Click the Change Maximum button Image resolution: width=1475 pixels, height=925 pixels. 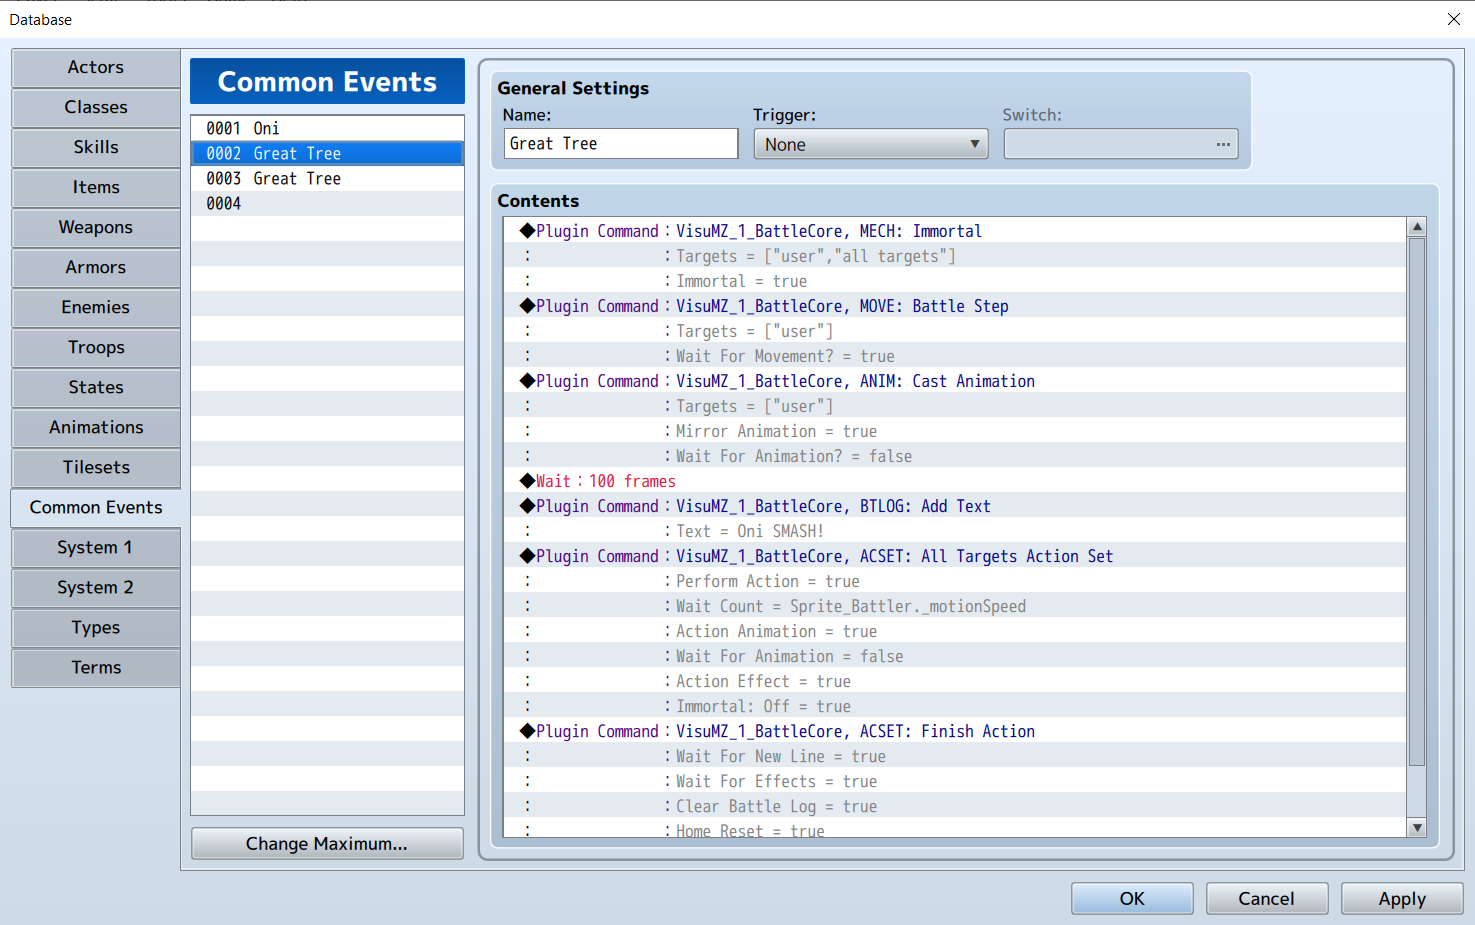pos(327,844)
